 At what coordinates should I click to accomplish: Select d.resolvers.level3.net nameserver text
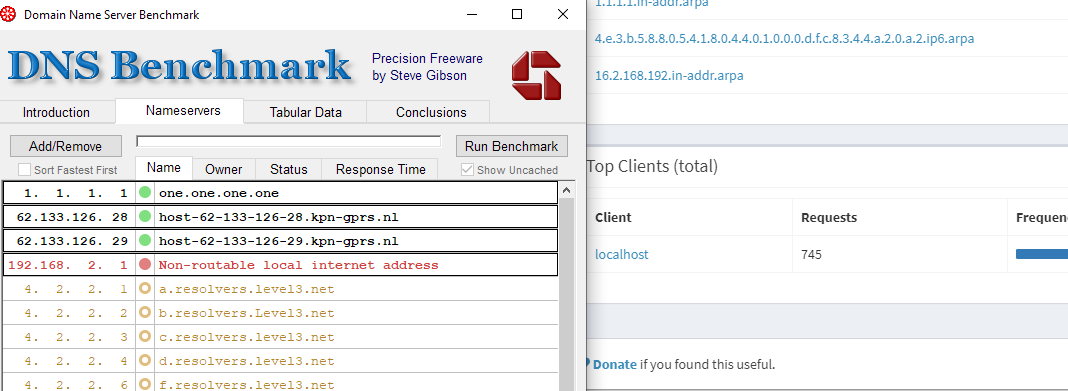[x=247, y=360]
